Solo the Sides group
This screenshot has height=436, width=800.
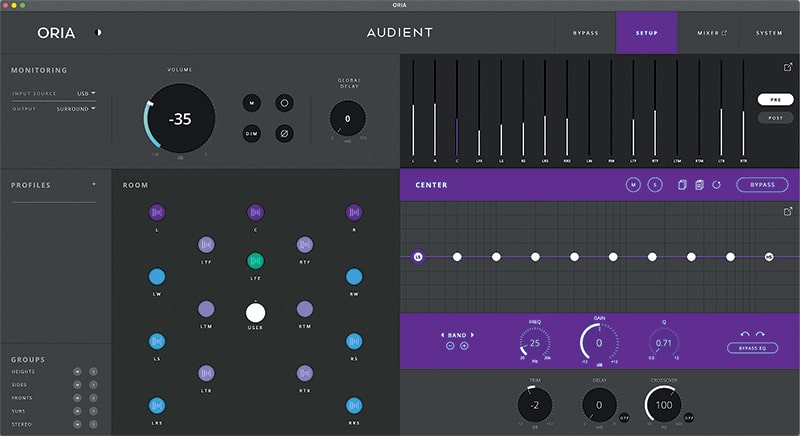(93, 384)
